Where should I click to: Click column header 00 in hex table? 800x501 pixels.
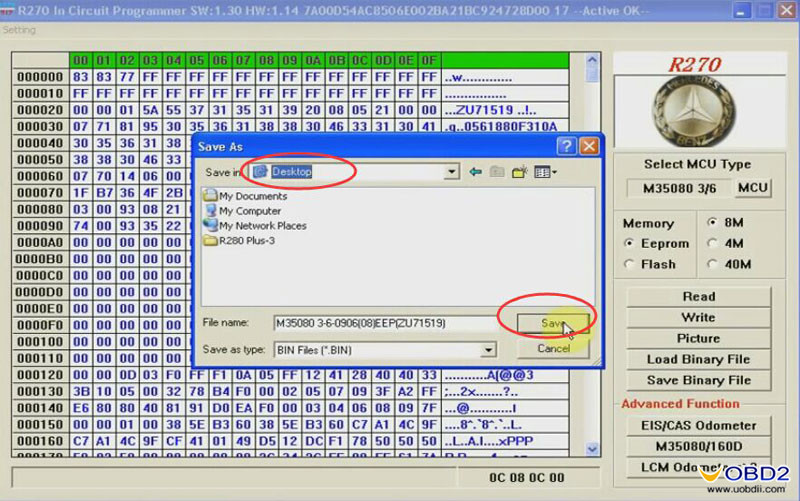(81, 60)
